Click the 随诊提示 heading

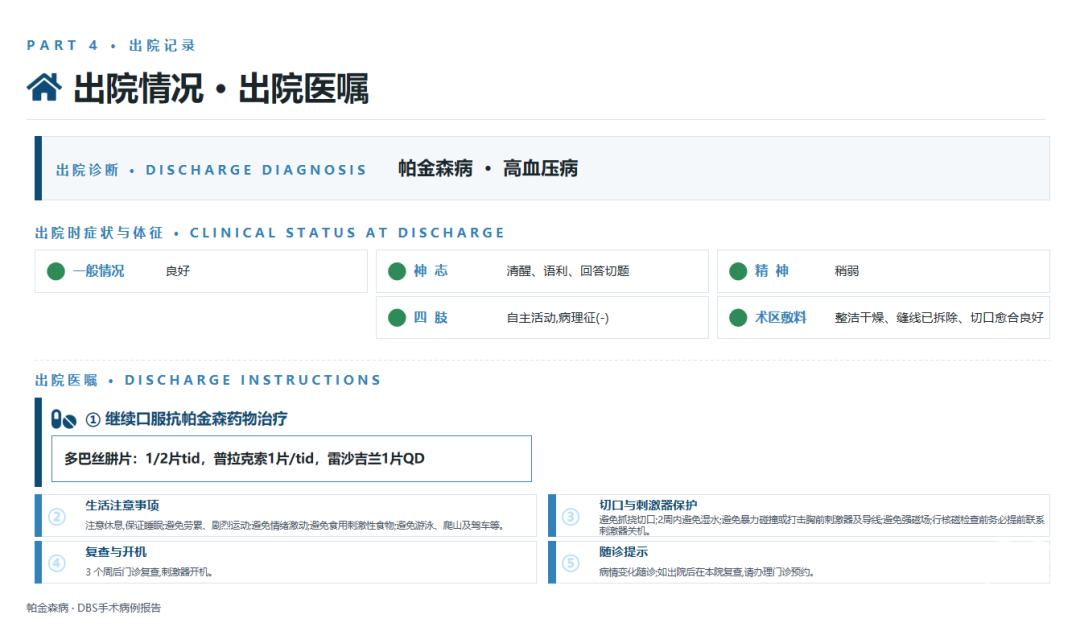[623, 552]
